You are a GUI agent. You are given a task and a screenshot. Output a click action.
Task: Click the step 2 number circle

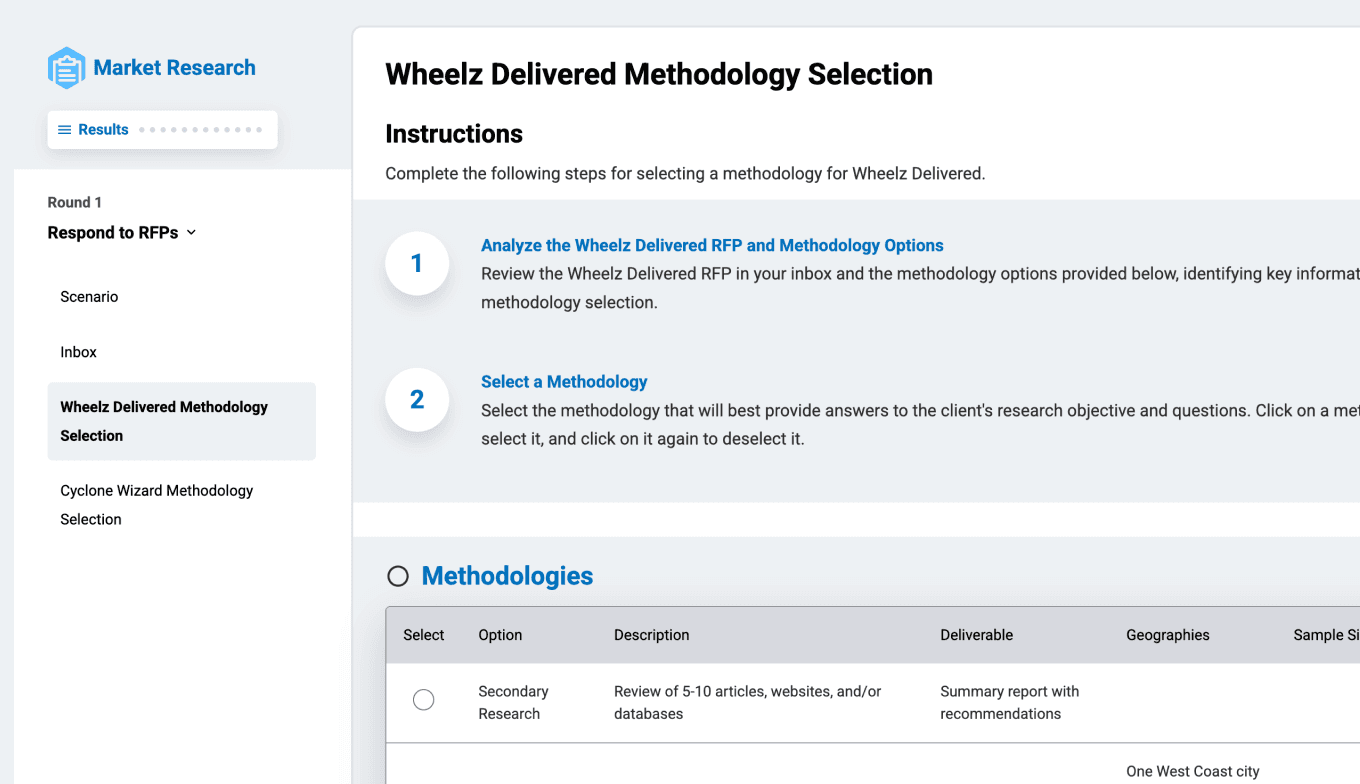point(417,400)
